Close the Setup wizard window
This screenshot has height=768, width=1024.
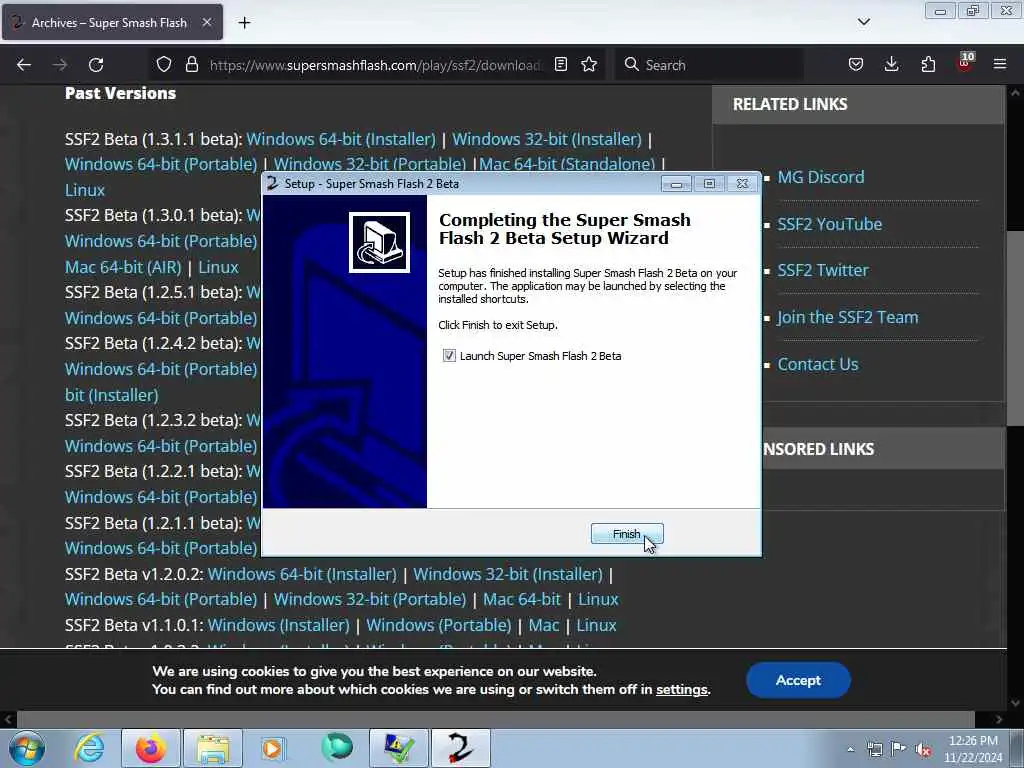coord(743,184)
